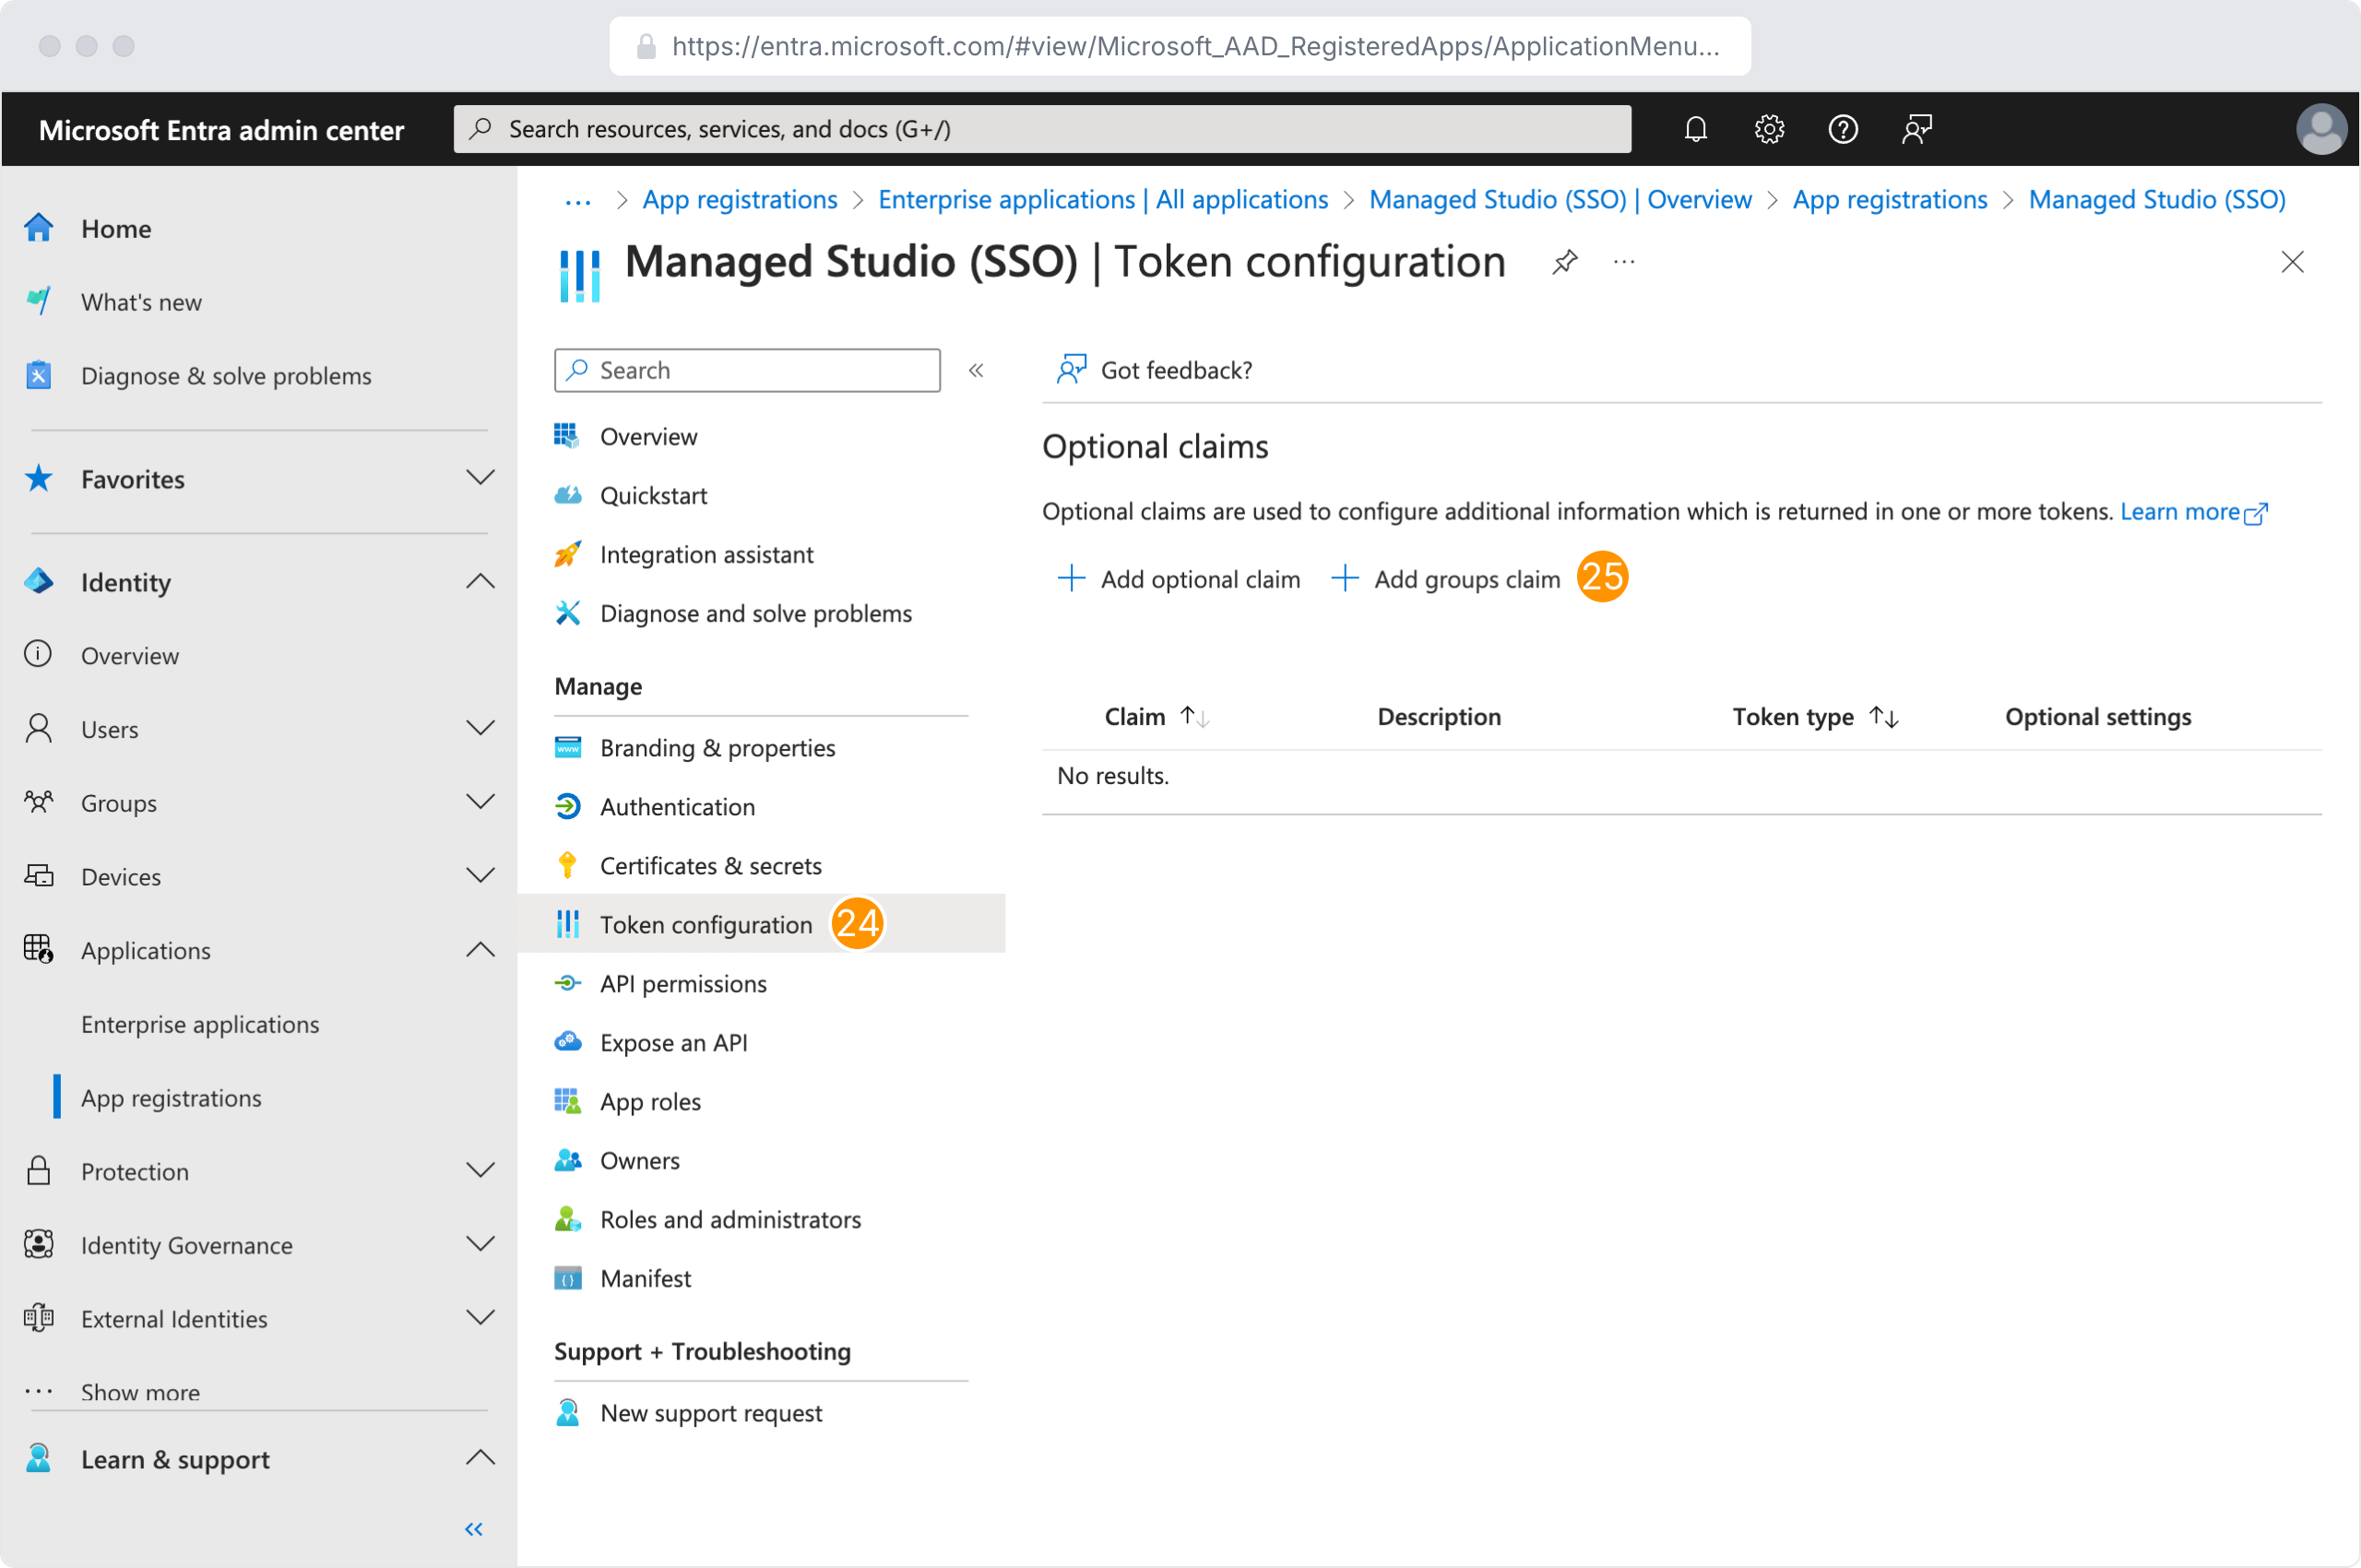Click Add optional claim button
The width and height of the screenshot is (2361, 1568).
(x=1179, y=579)
